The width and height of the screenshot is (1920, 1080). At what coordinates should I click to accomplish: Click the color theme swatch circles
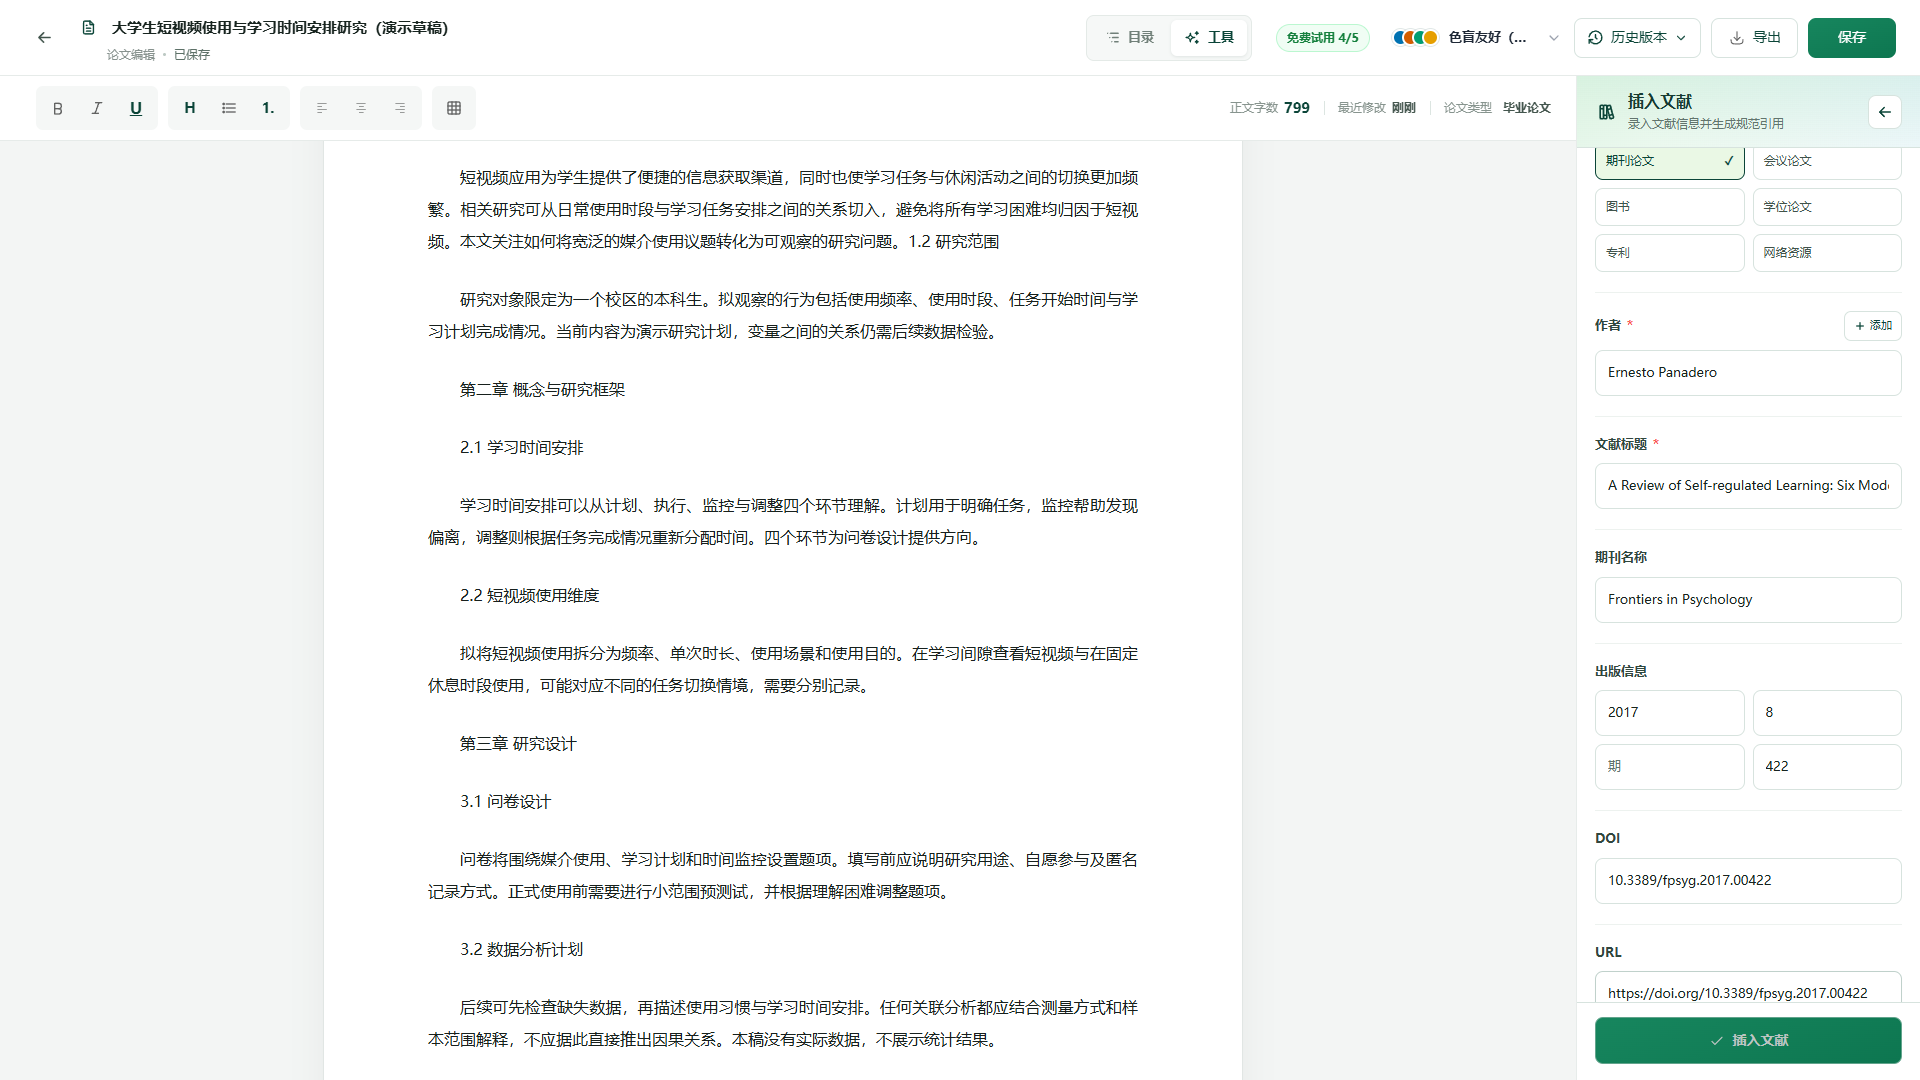[x=1415, y=37]
